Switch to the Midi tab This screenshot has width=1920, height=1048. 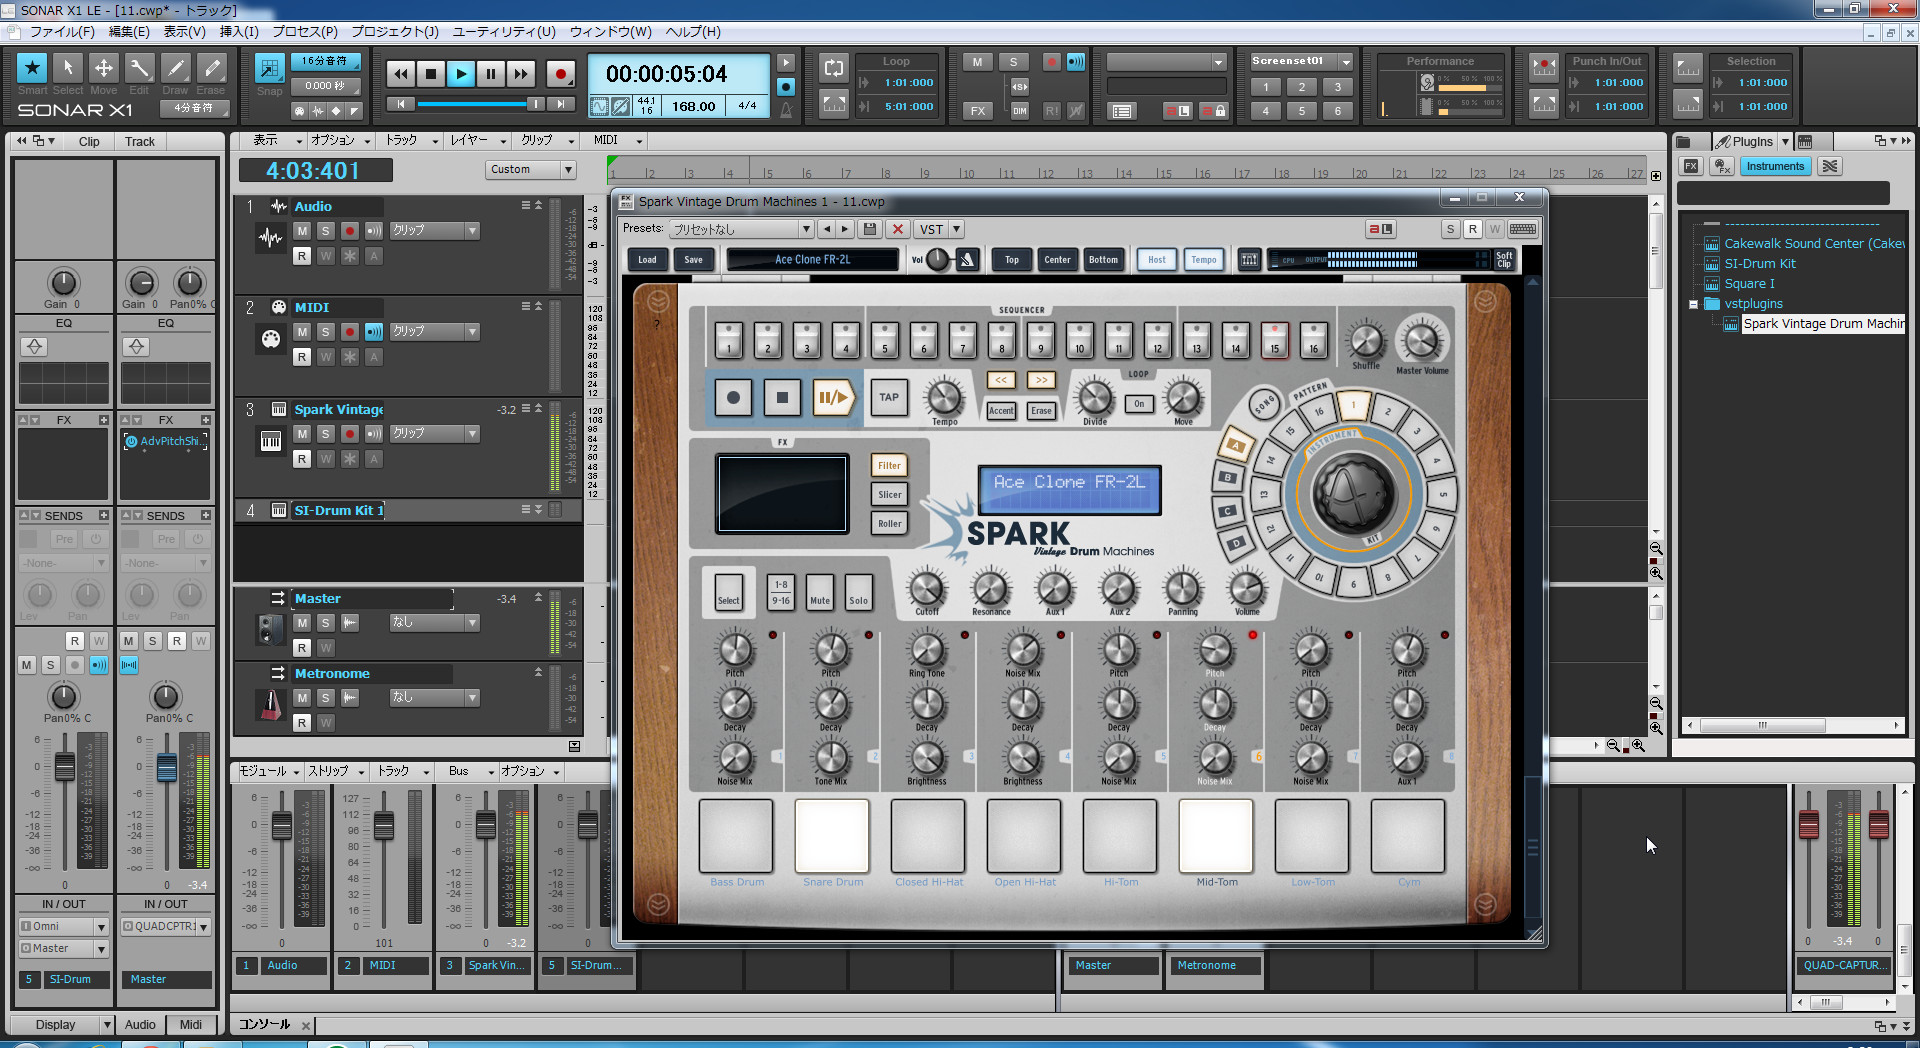click(x=190, y=1025)
